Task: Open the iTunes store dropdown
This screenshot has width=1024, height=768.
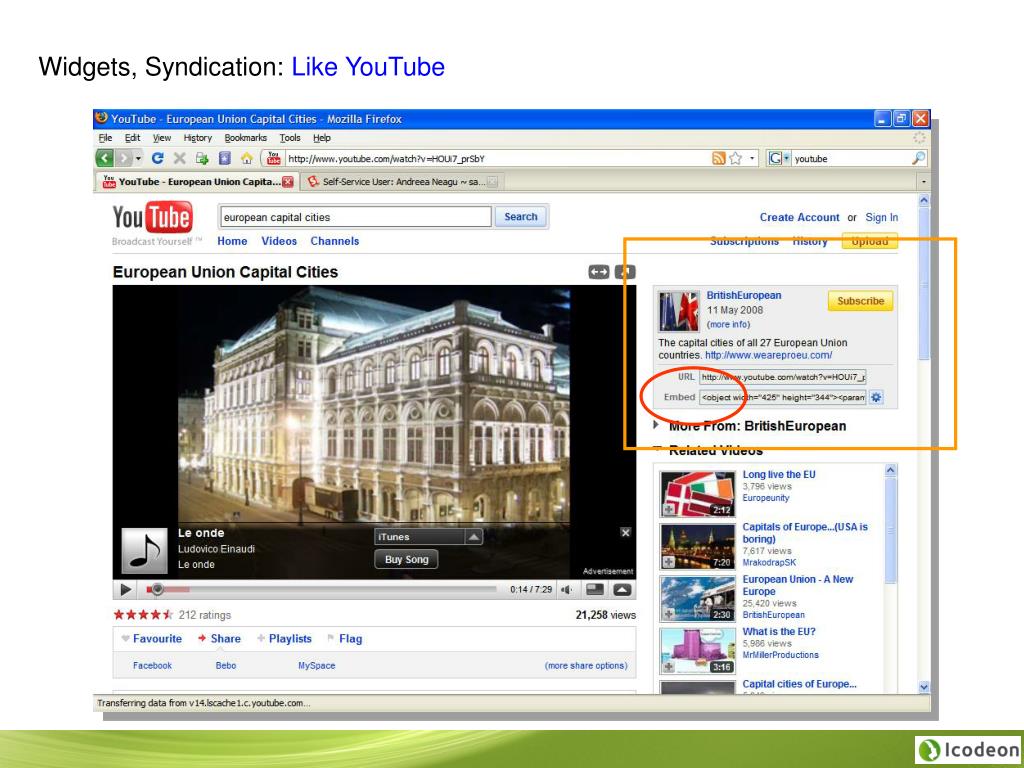Action: (x=428, y=537)
